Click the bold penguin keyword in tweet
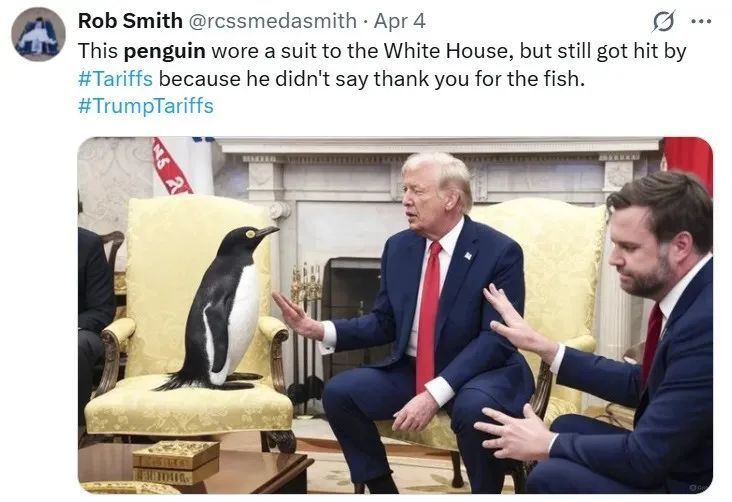 (x=164, y=51)
